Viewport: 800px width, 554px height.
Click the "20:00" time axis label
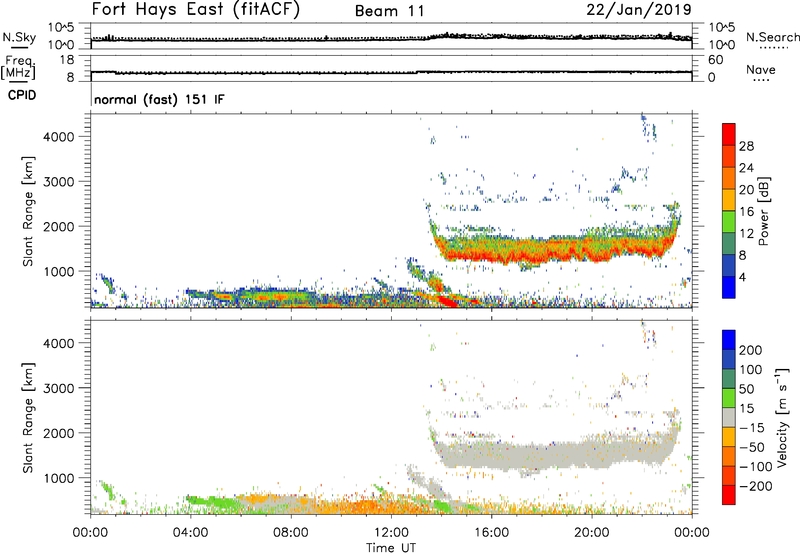pos(591,533)
